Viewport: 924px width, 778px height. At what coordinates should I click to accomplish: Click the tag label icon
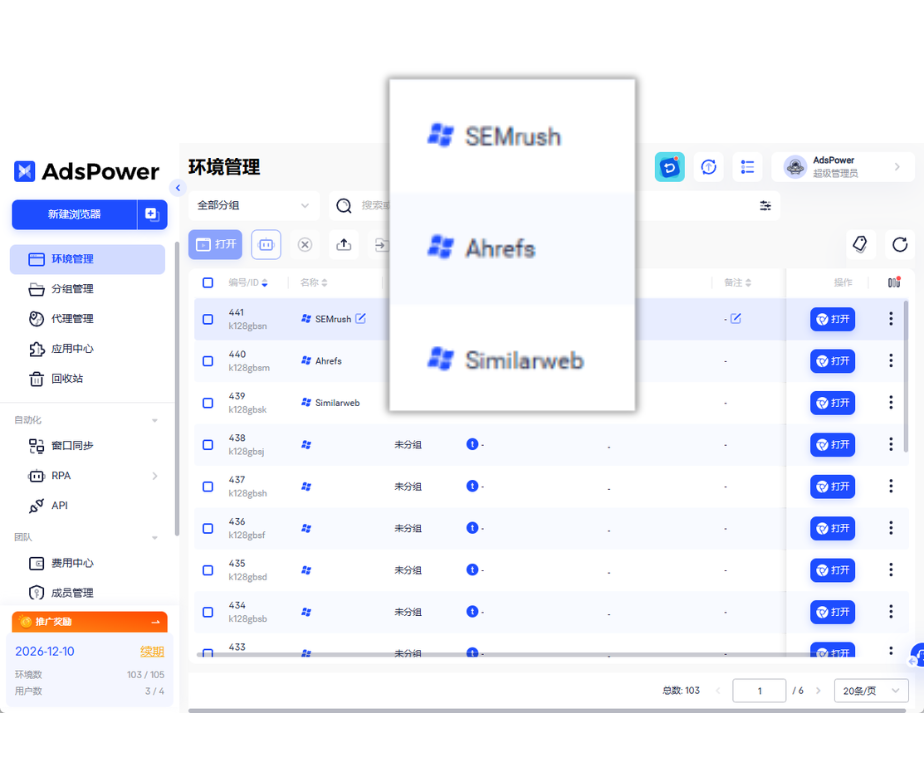click(860, 244)
